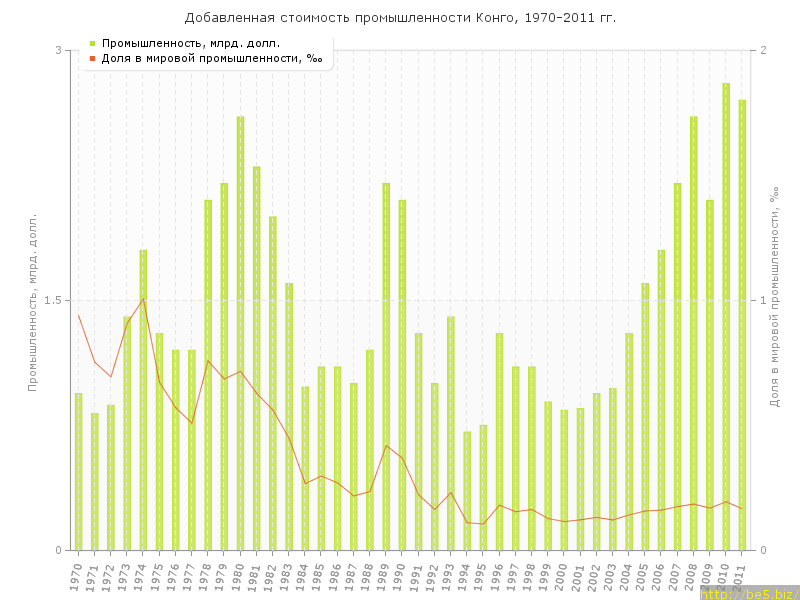The image size is (800, 600).
Task: Click the 1994 lowest bar
Action: click(467, 490)
